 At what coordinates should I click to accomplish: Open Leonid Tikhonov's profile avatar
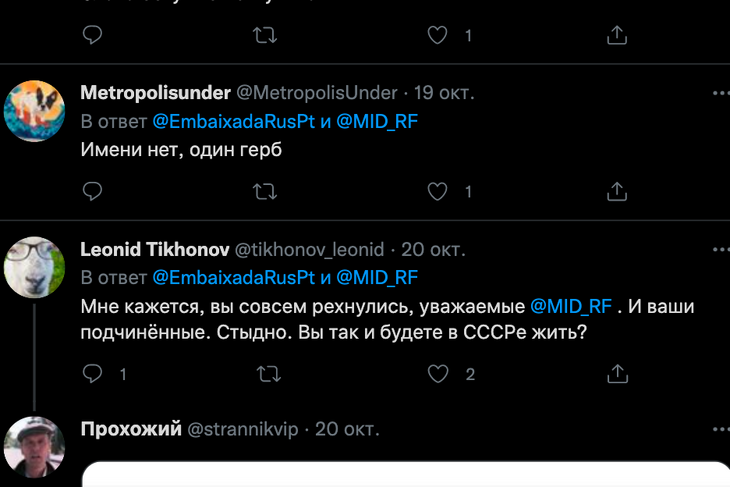[x=35, y=267]
